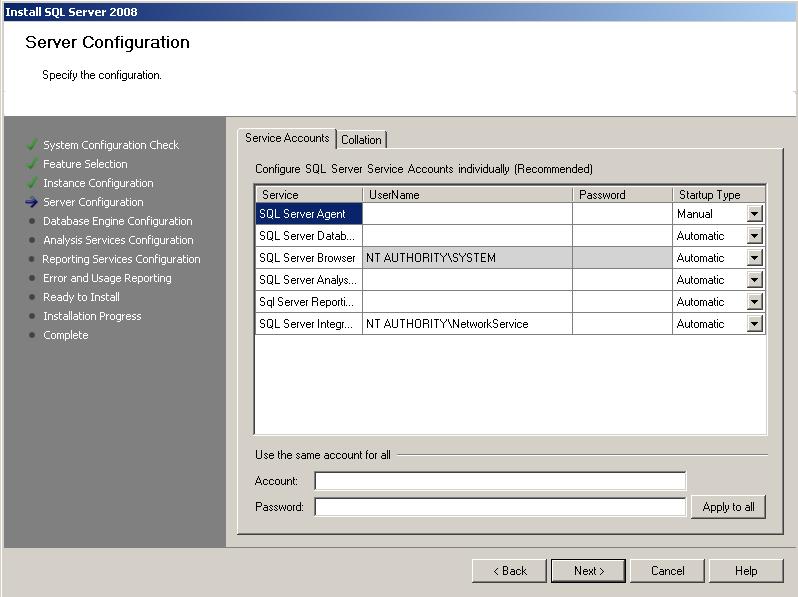The image size is (798, 597).
Task: Click System Configuration Check step label
Action: [x=111, y=145]
